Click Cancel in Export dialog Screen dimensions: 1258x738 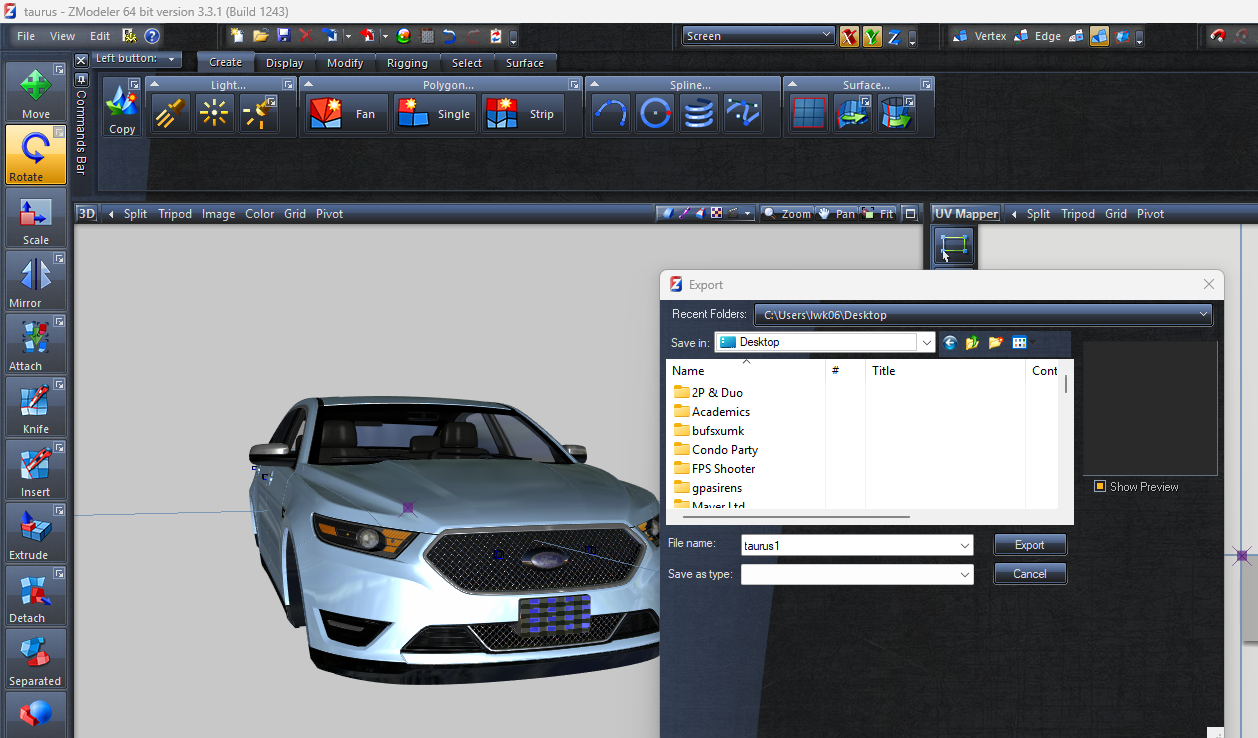click(x=1030, y=574)
